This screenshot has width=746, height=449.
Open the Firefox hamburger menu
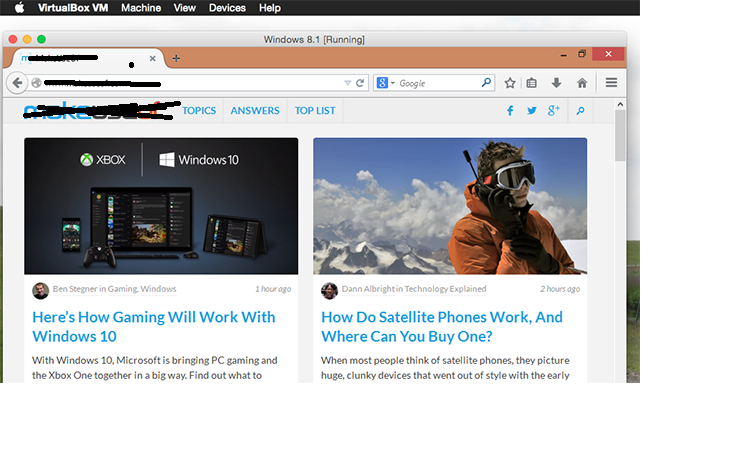(611, 83)
